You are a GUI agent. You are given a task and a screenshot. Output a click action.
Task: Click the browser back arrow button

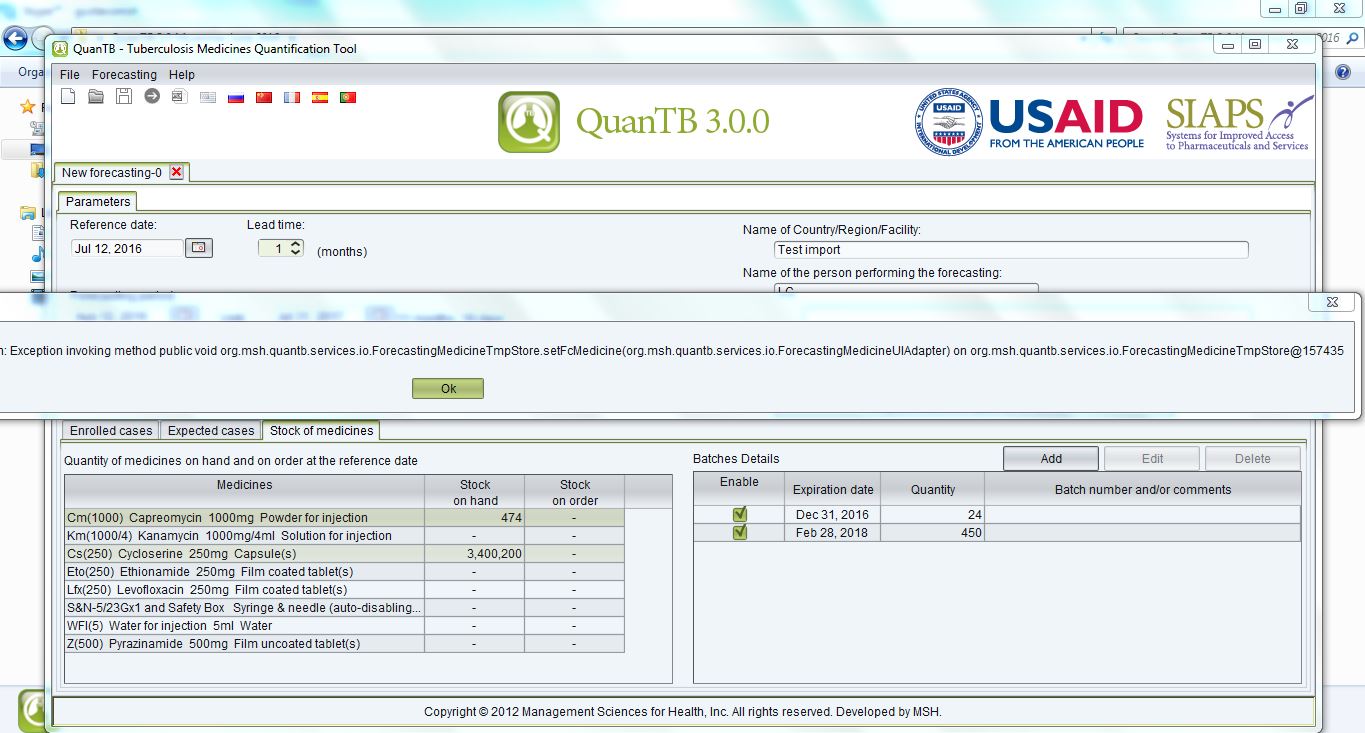click(15, 40)
